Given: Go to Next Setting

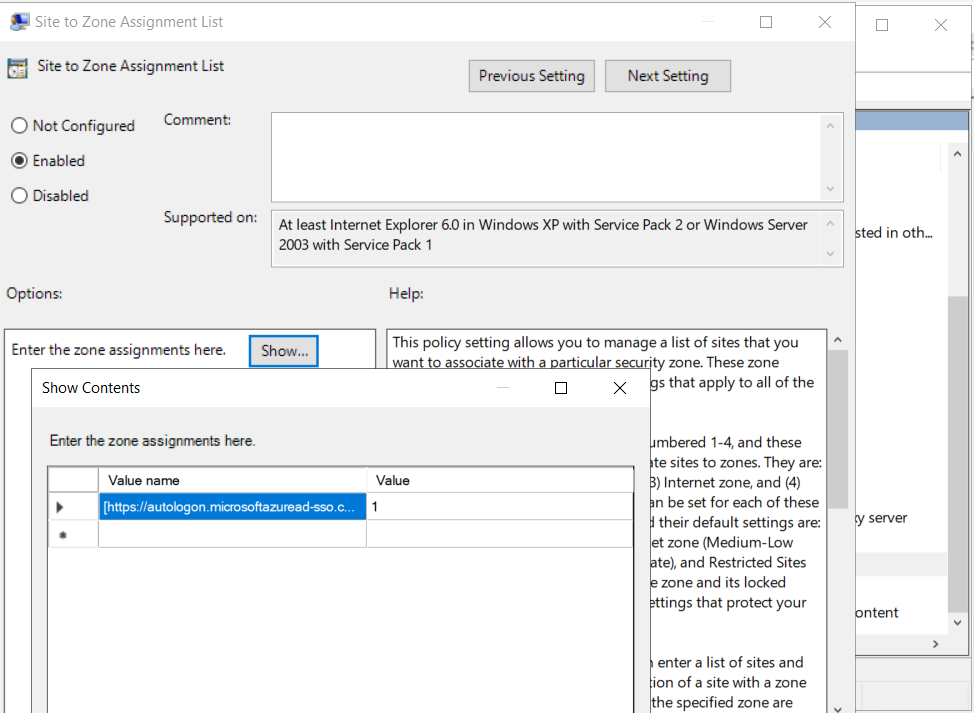Looking at the screenshot, I should coord(668,76).
